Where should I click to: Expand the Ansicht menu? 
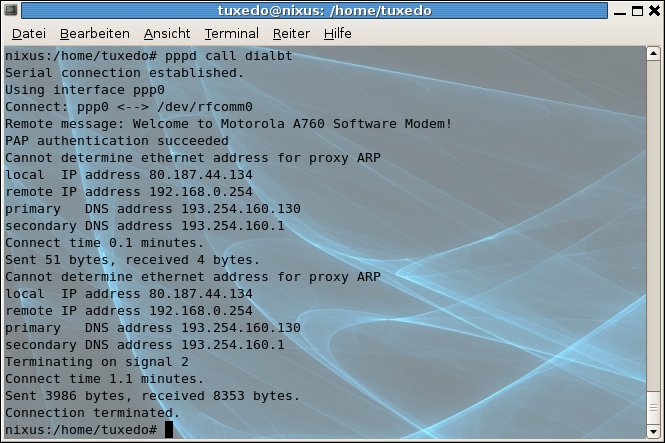[x=166, y=33]
